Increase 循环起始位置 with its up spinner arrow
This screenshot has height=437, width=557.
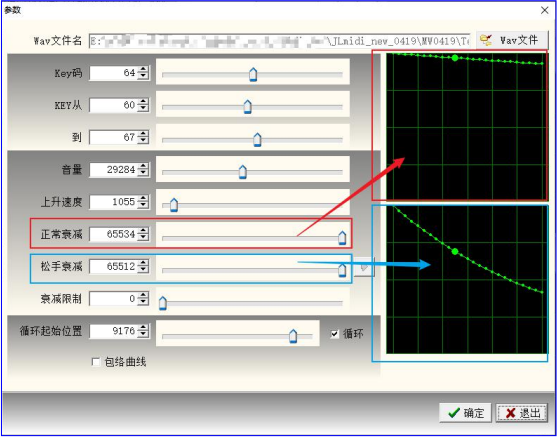click(143, 328)
